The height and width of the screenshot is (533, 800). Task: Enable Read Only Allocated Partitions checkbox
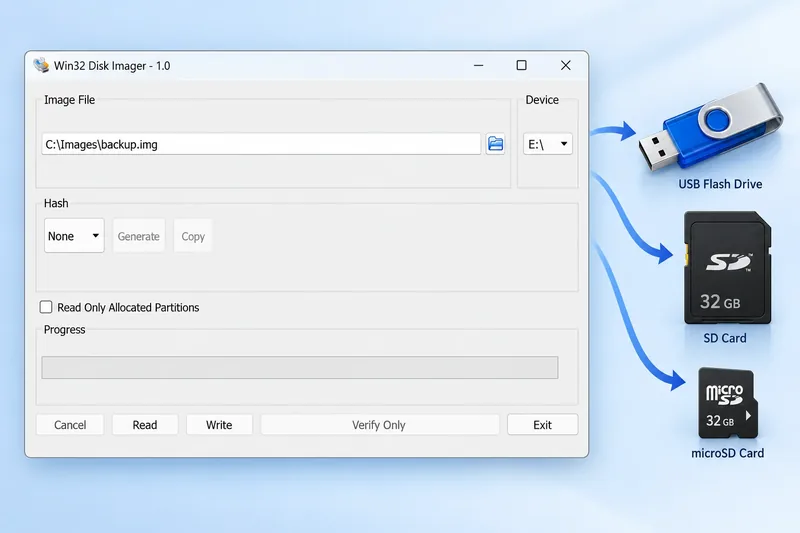coord(46,307)
